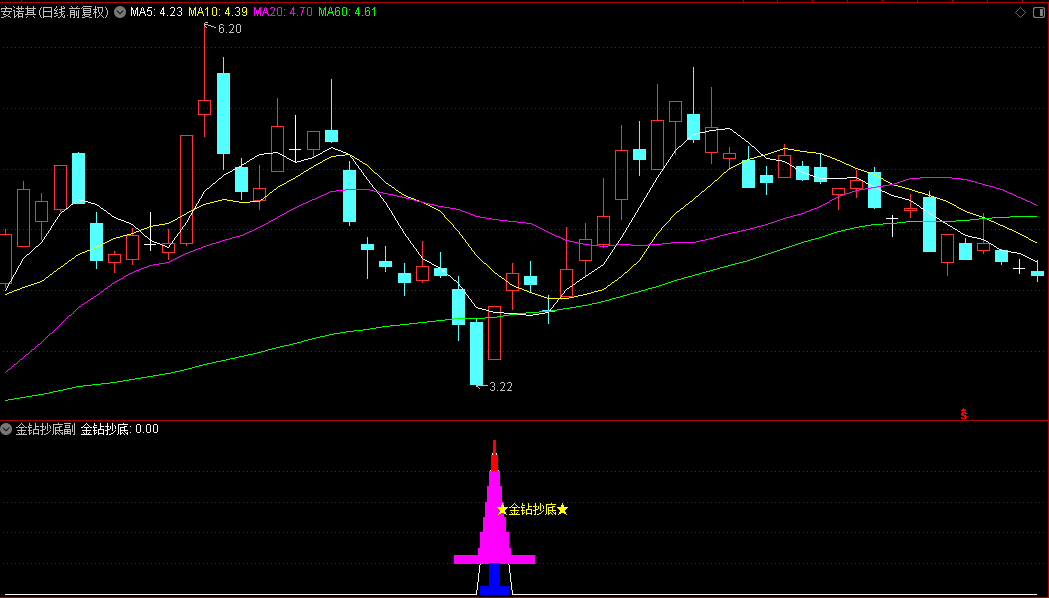Viewport: 1049px width, 598px height.
Task: Expand the 金钻抄底副 sub-chart dropdown arrow
Action: pyautogui.click(x=7, y=429)
